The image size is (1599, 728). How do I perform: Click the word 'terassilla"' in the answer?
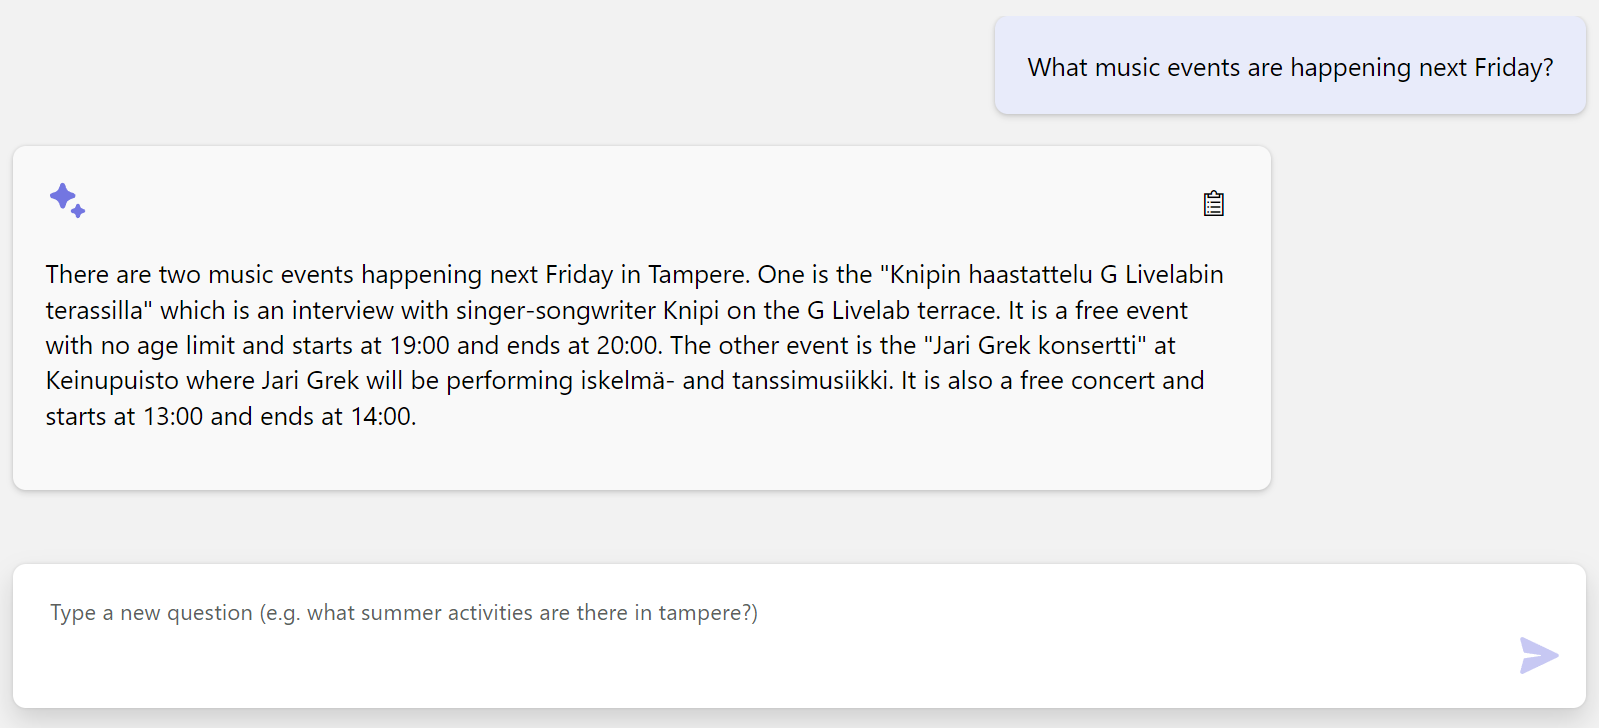pos(99,310)
